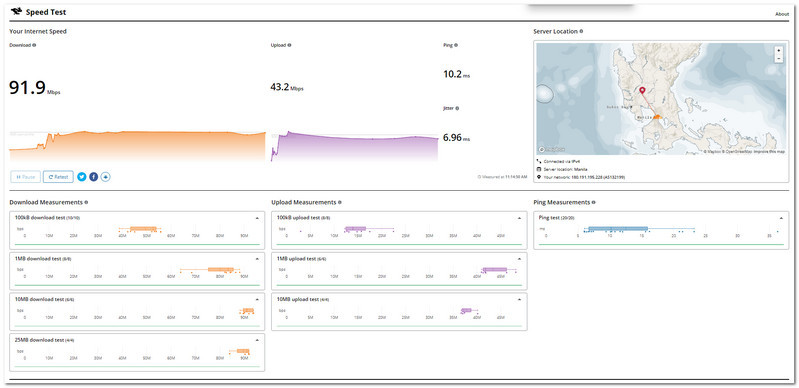The height and width of the screenshot is (388, 799).
Task: Click the 25MB download box plot
Action: pyautogui.click(x=239, y=351)
